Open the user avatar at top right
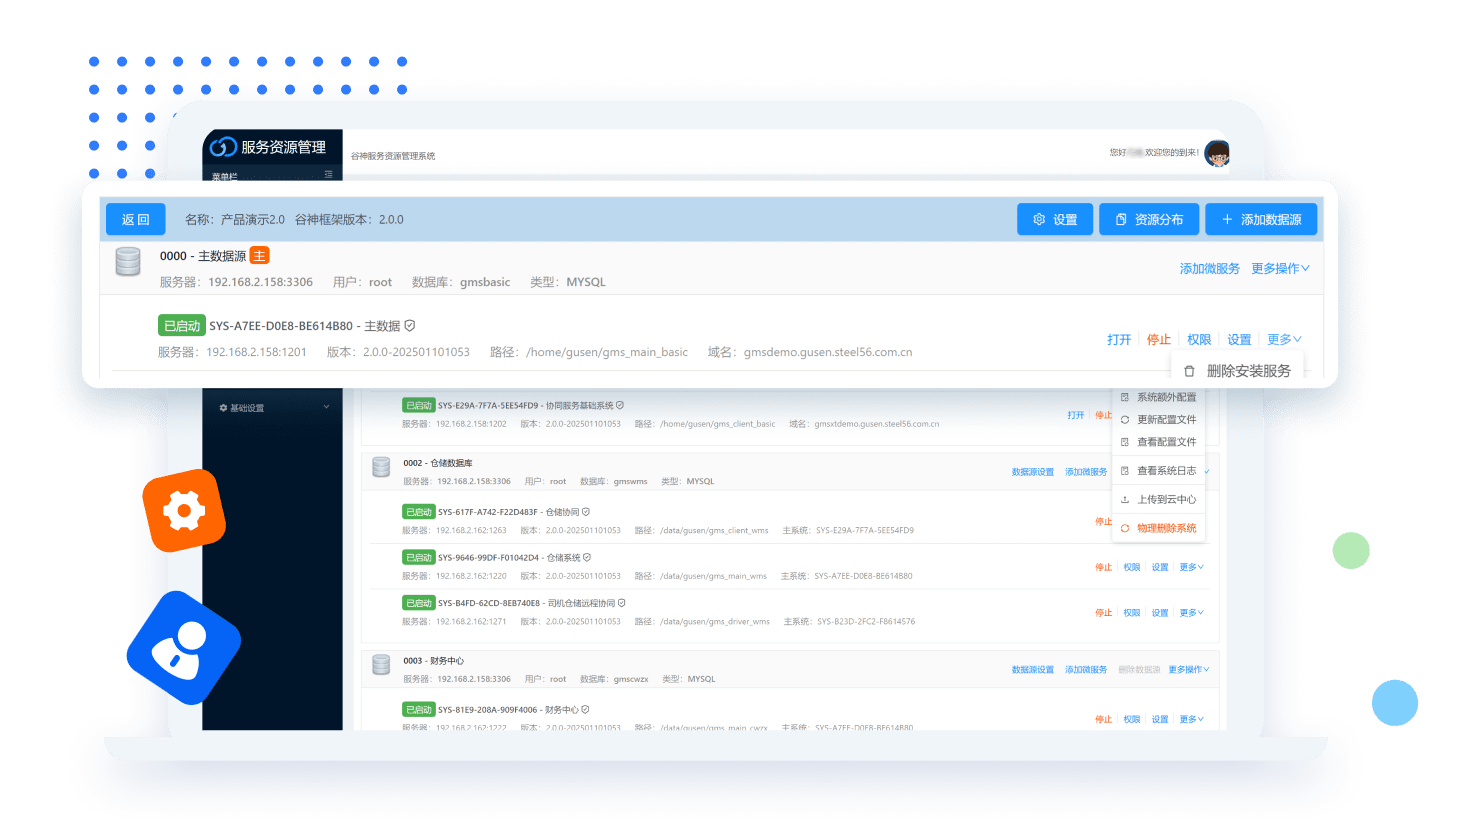Screen dimensions: 1480x840 tap(1217, 153)
